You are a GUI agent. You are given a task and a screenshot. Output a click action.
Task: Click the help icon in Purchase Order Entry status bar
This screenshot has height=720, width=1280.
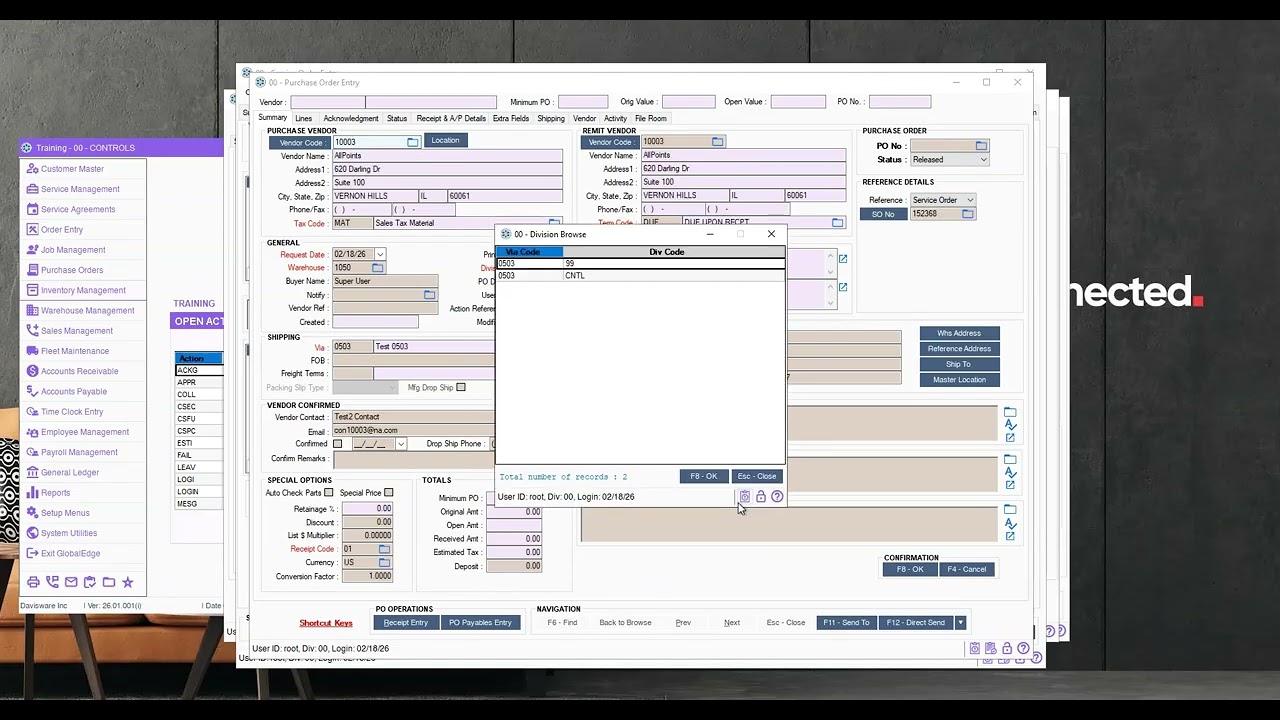(1023, 649)
